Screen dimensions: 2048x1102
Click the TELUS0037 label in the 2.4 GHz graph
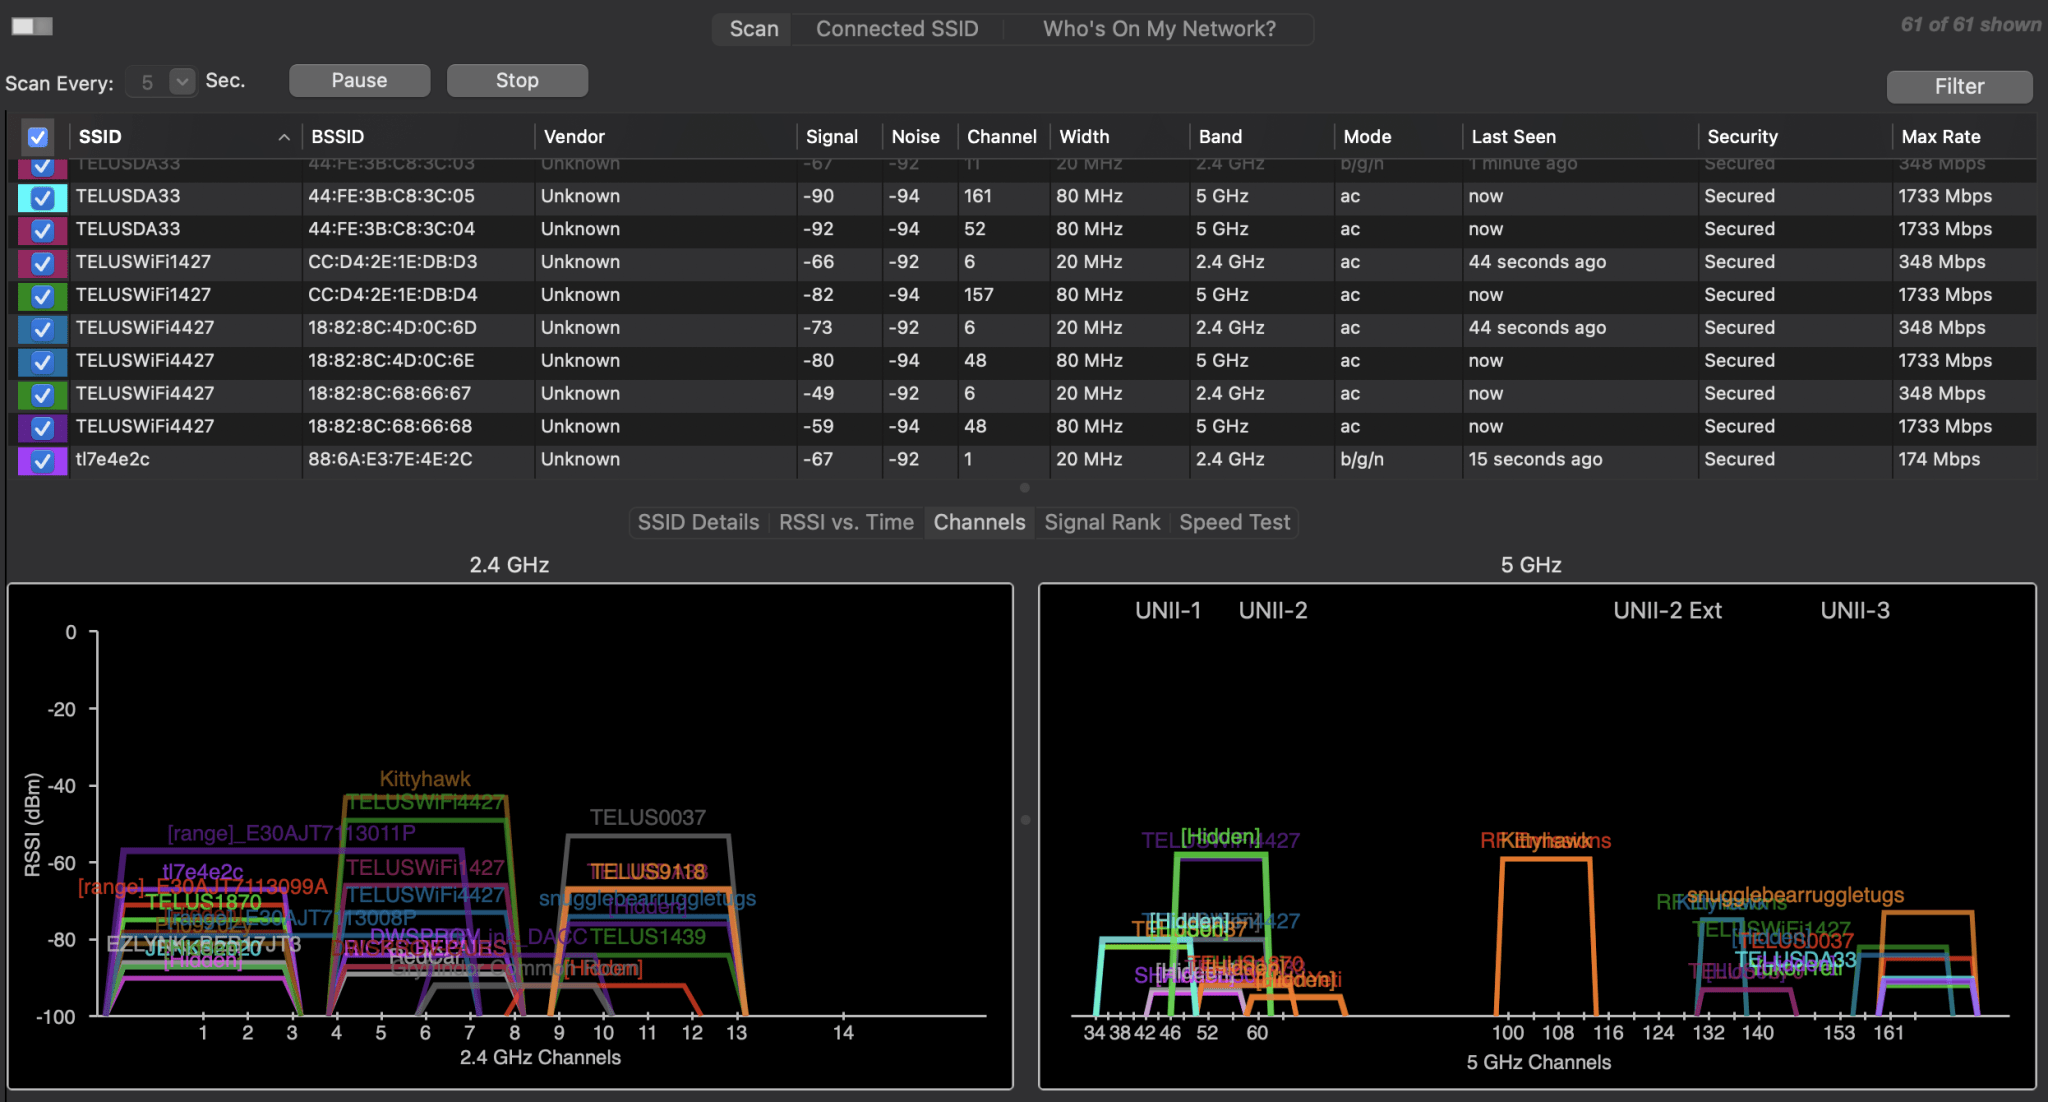(x=647, y=818)
